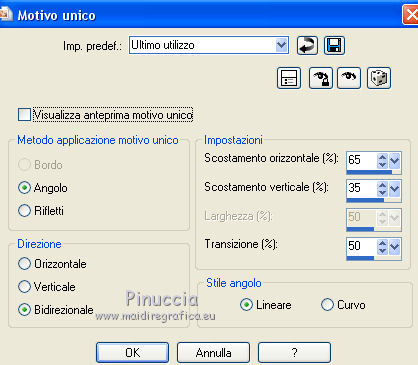Image resolution: width=418 pixels, height=365 pixels.
Task: Select the Rifletti radio option
Action: tap(24, 211)
